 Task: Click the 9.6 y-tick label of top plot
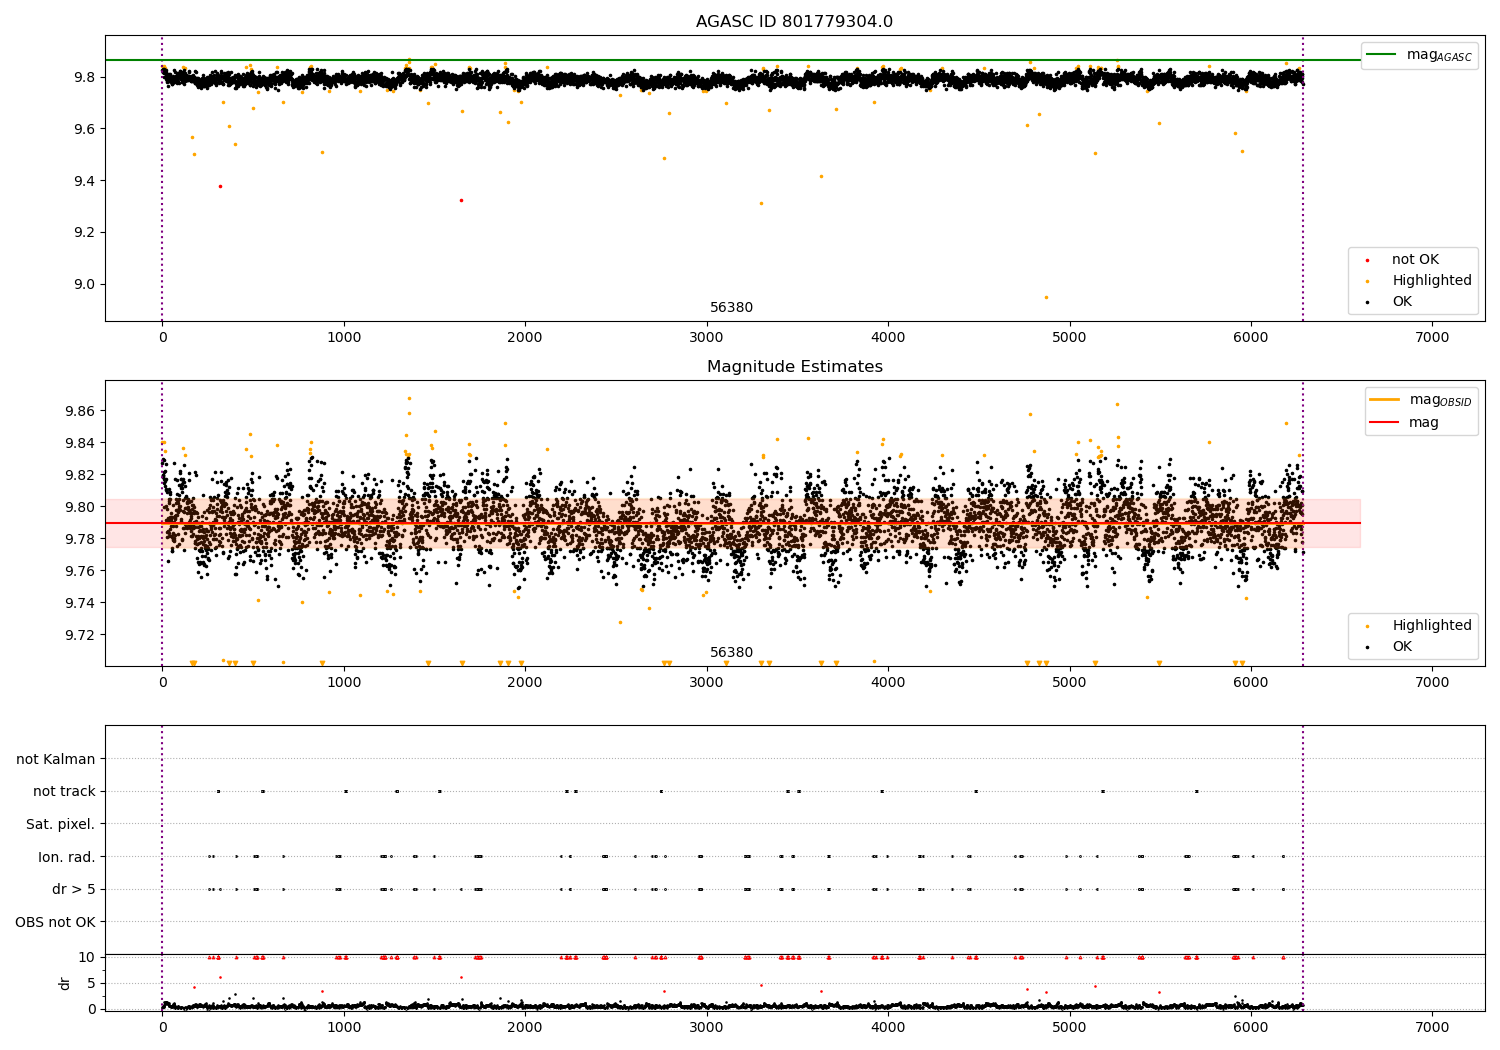[x=84, y=130]
